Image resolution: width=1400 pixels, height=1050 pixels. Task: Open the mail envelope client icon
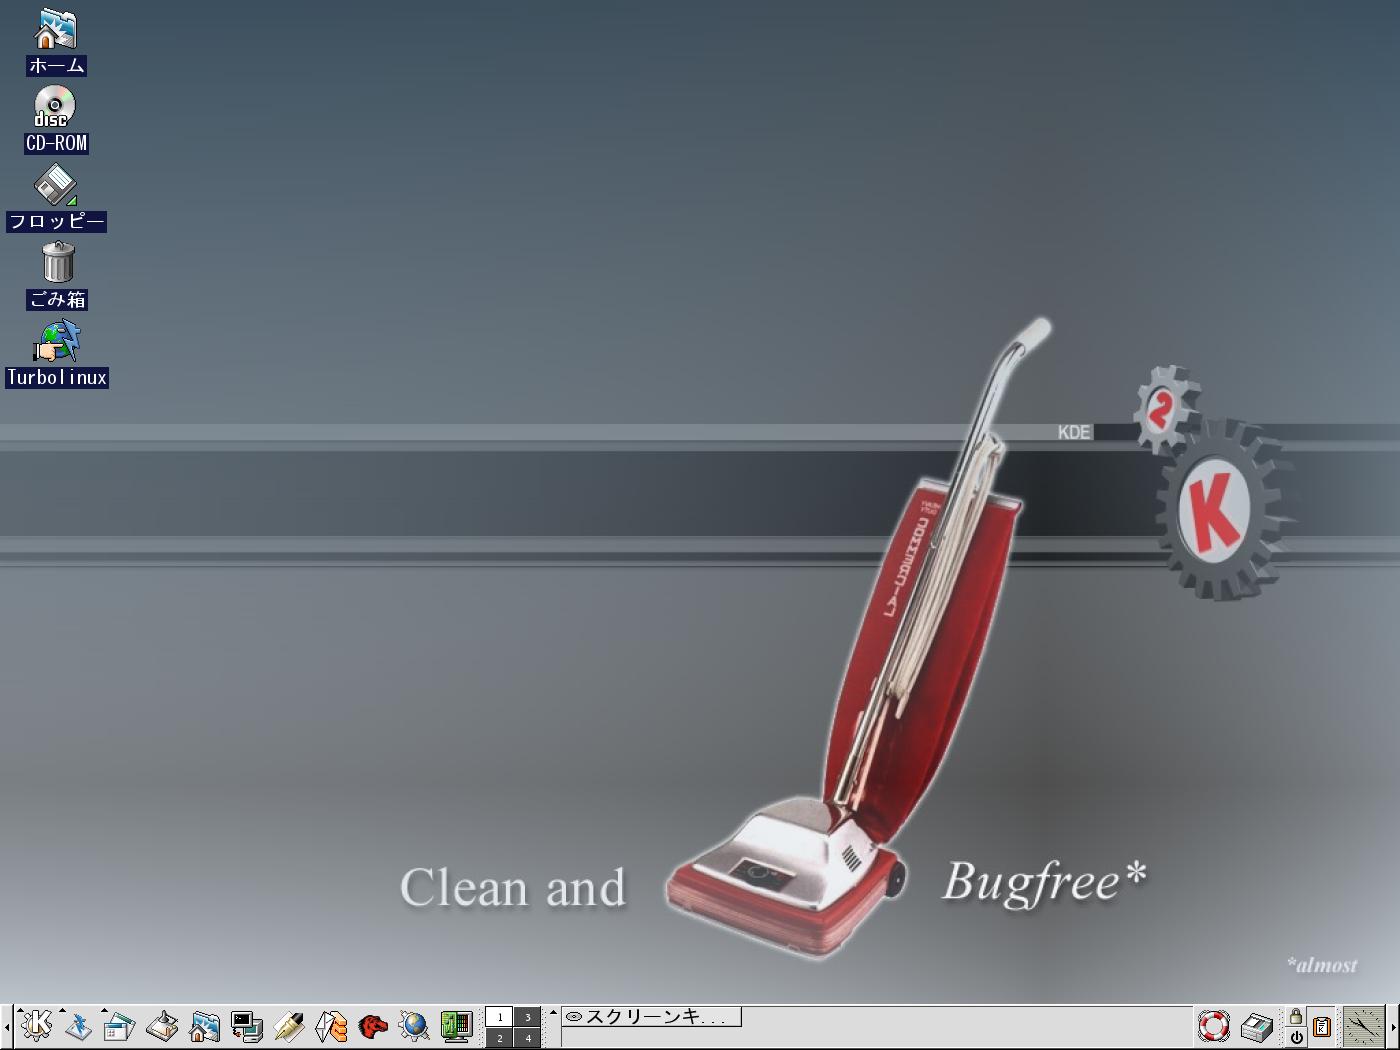pos(331,1026)
